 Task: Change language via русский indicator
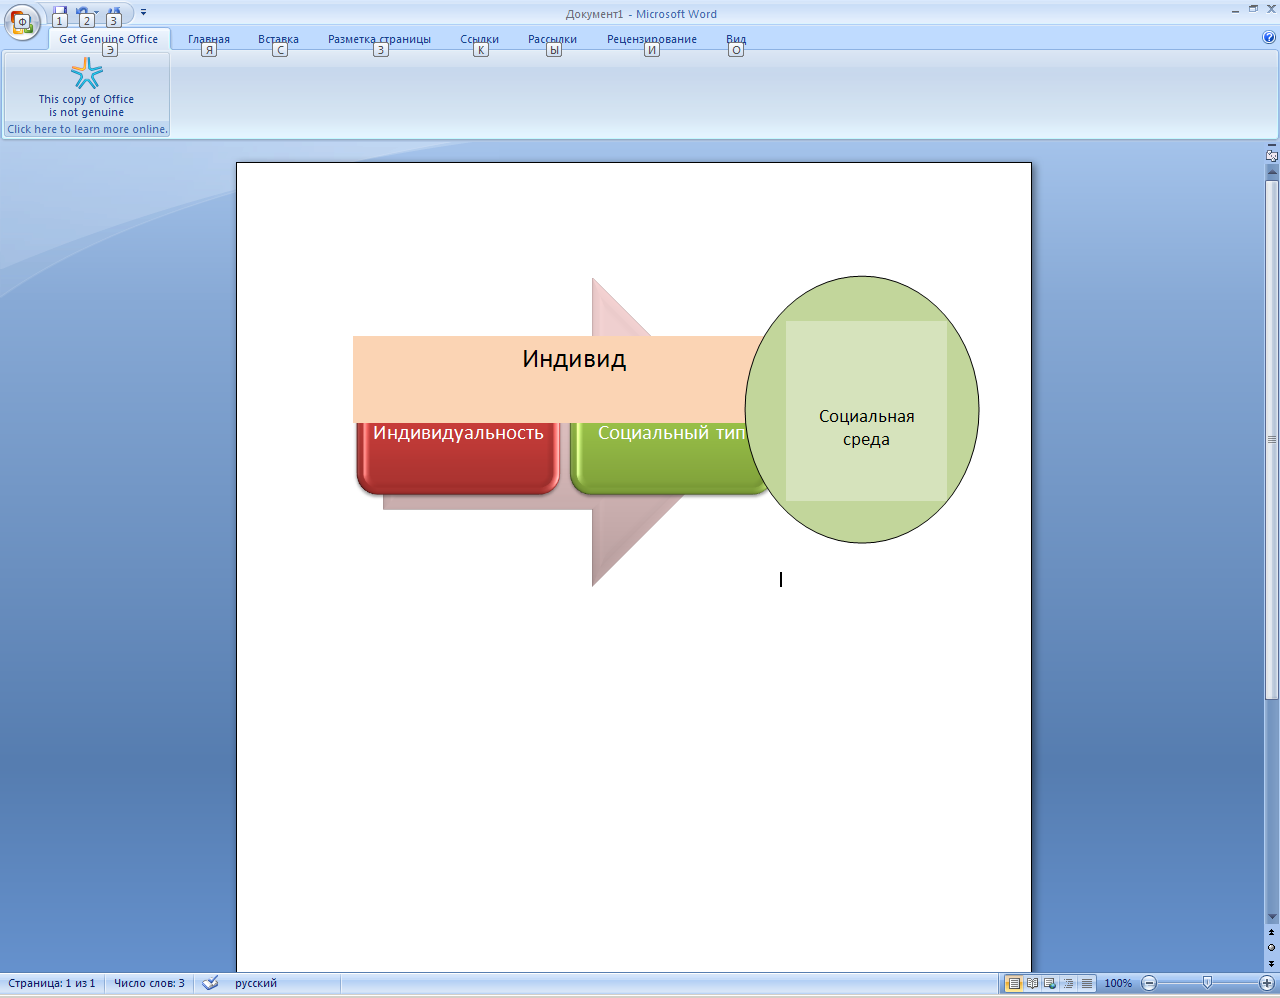(256, 983)
